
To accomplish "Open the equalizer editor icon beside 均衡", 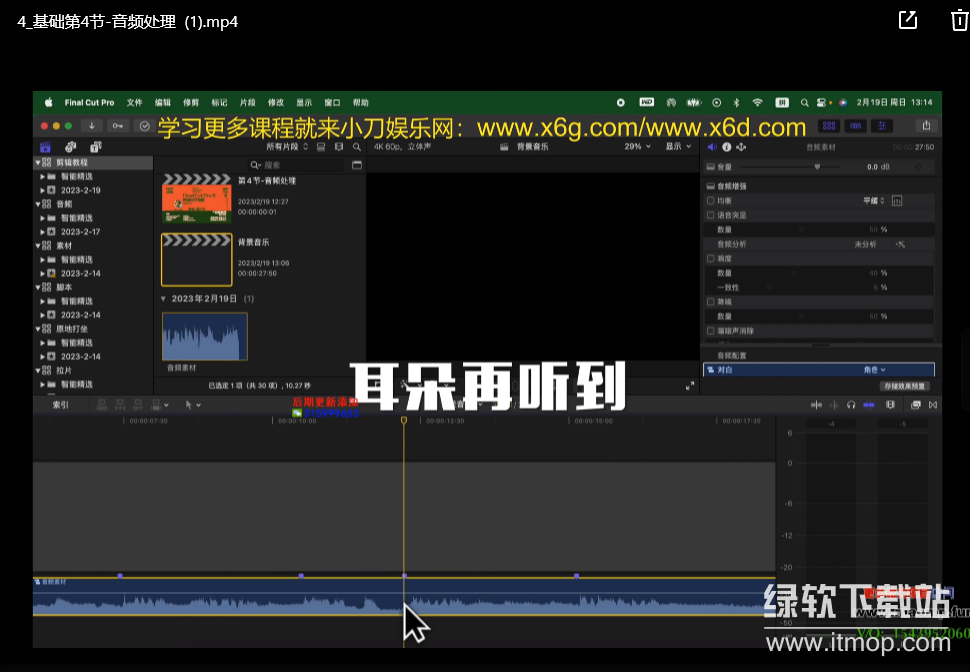I will 897,201.
